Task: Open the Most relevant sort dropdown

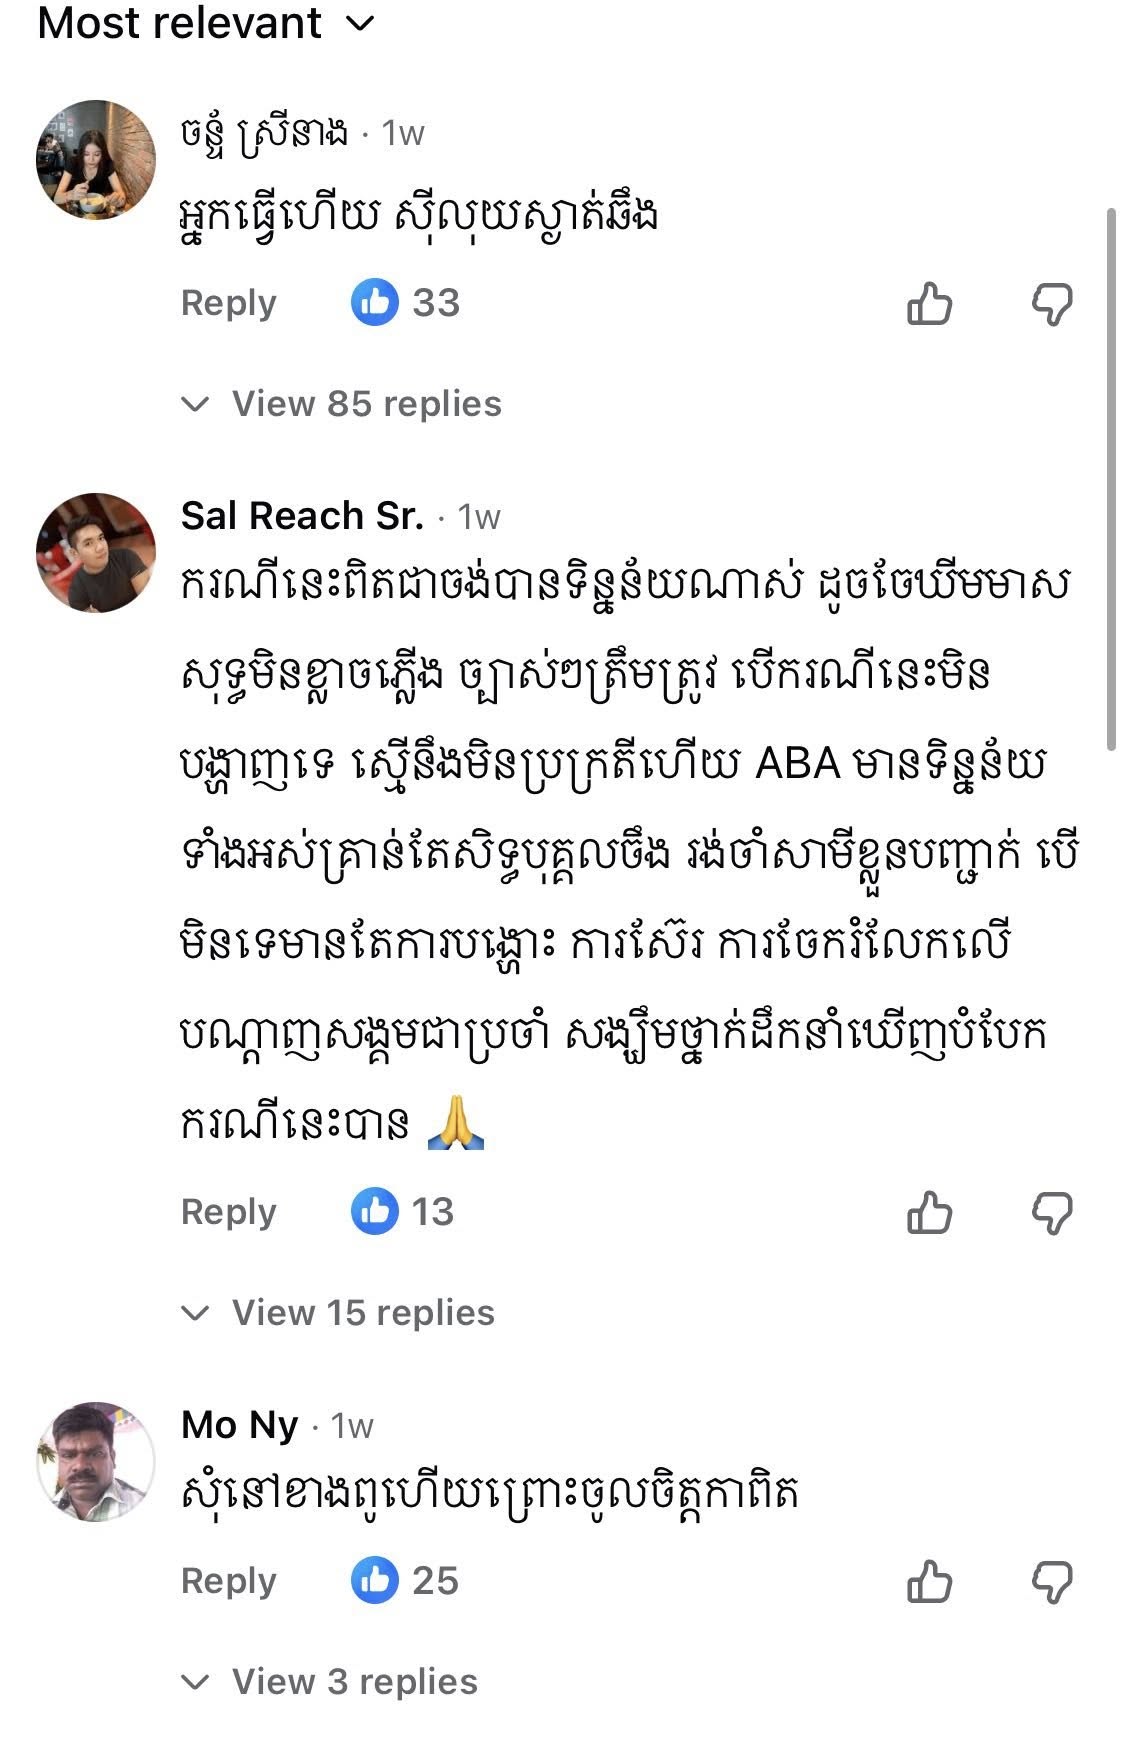Action: 205,22
